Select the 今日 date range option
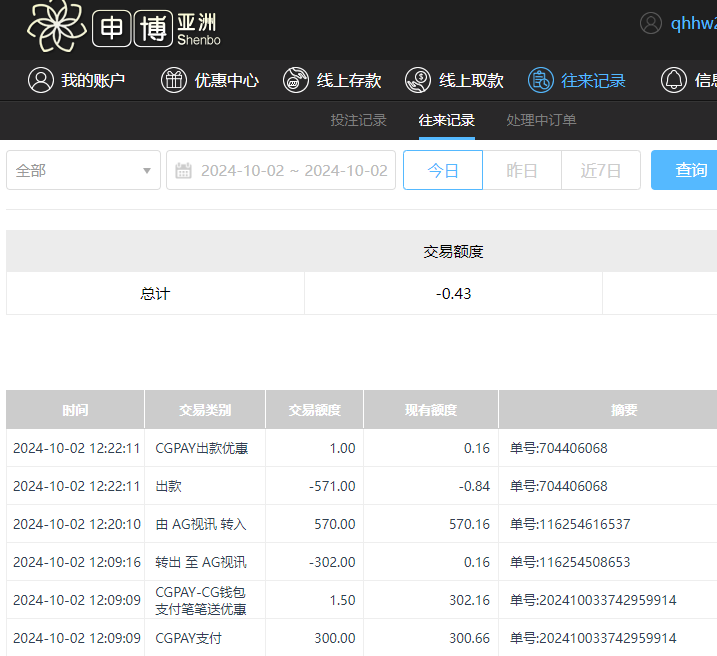717x656 pixels. (x=442, y=170)
